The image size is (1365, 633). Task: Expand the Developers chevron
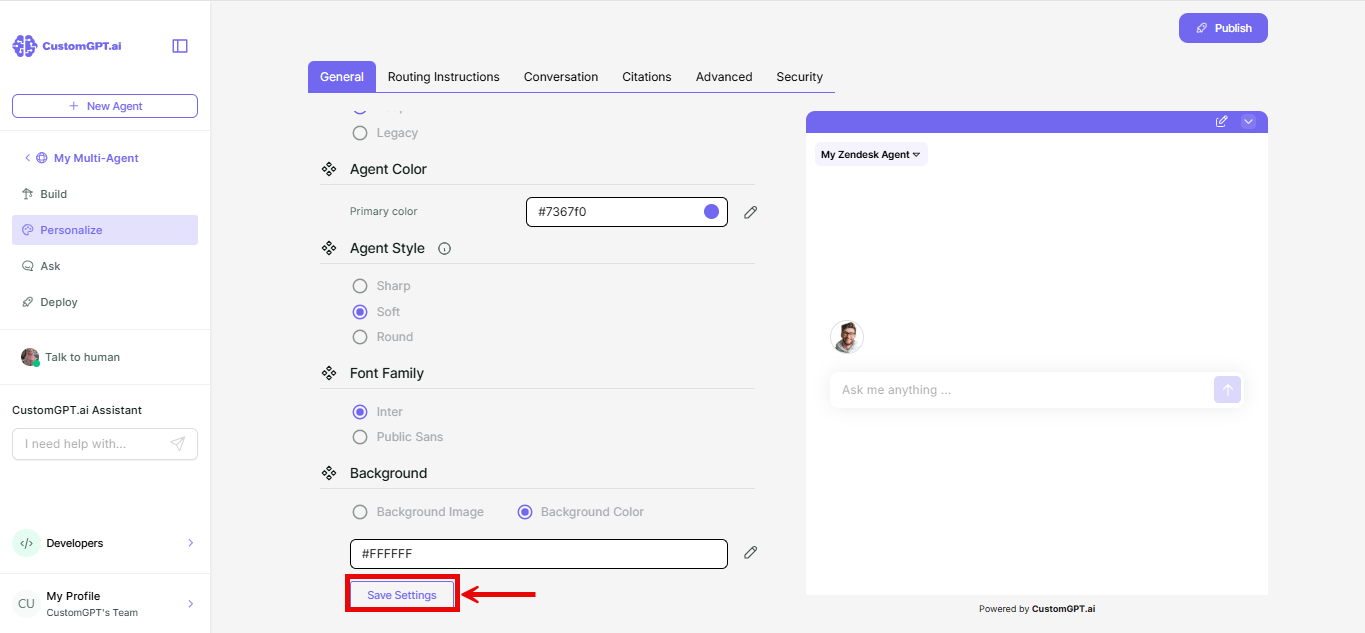point(191,543)
